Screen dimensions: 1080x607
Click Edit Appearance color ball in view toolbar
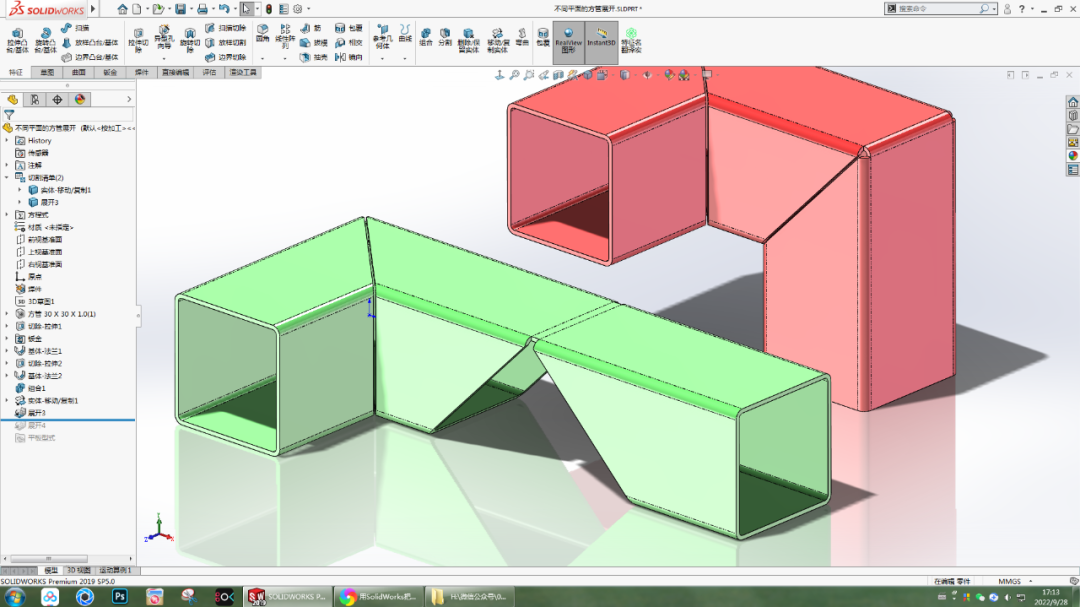(x=668, y=74)
